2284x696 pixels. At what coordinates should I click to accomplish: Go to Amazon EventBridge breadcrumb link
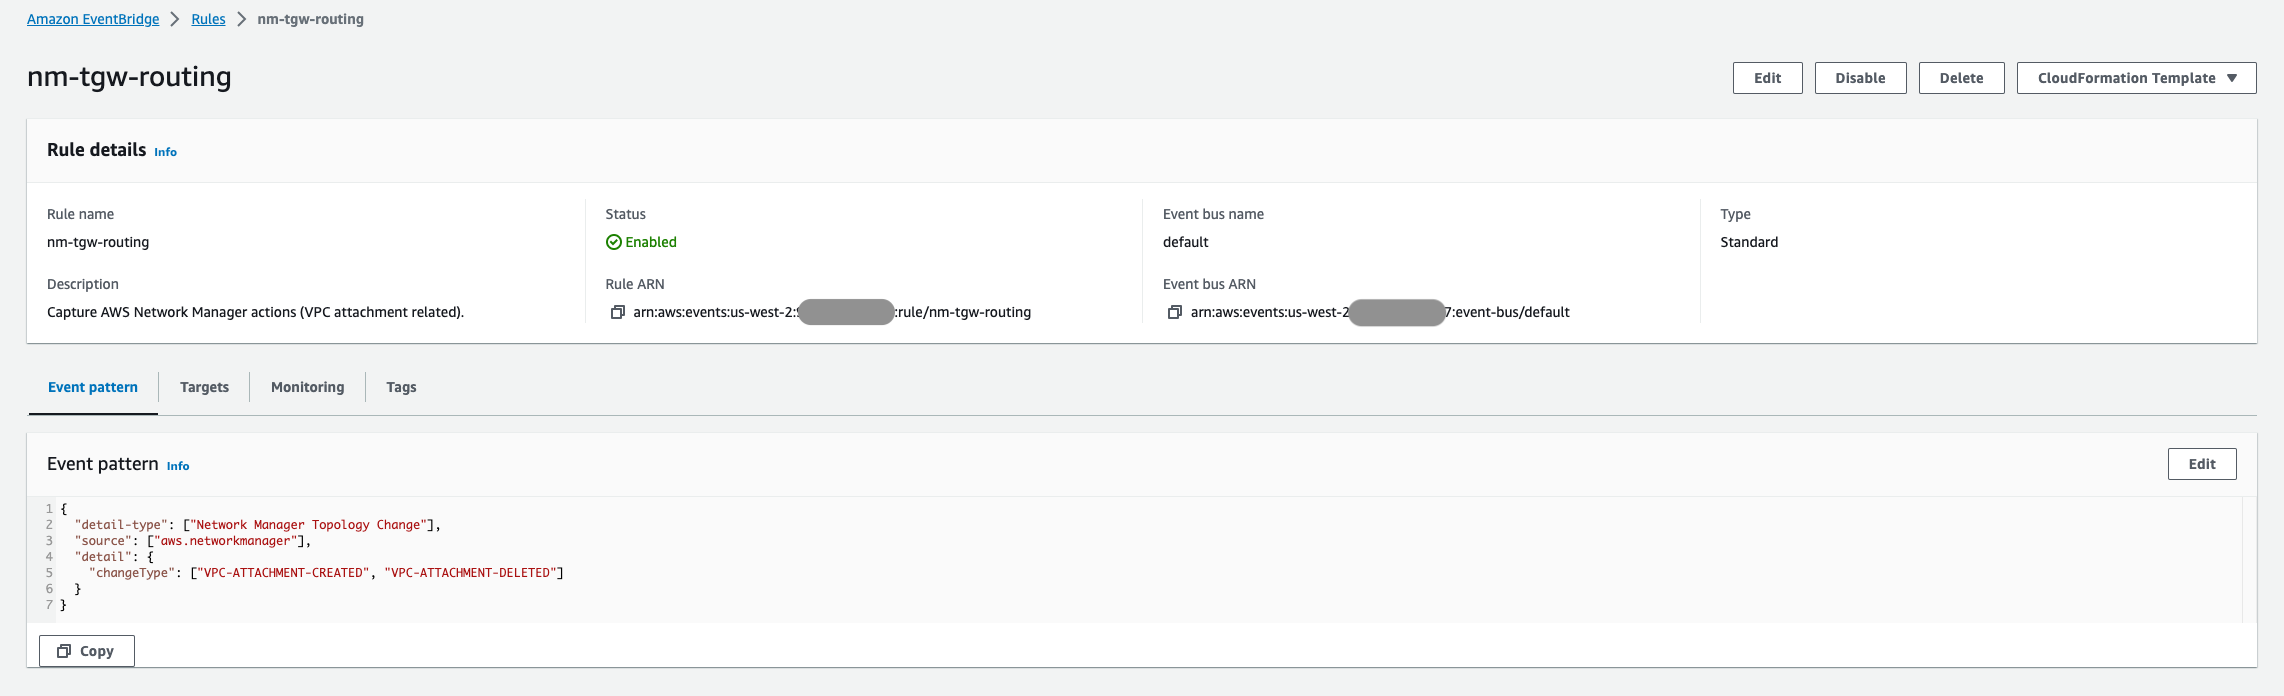tap(93, 19)
